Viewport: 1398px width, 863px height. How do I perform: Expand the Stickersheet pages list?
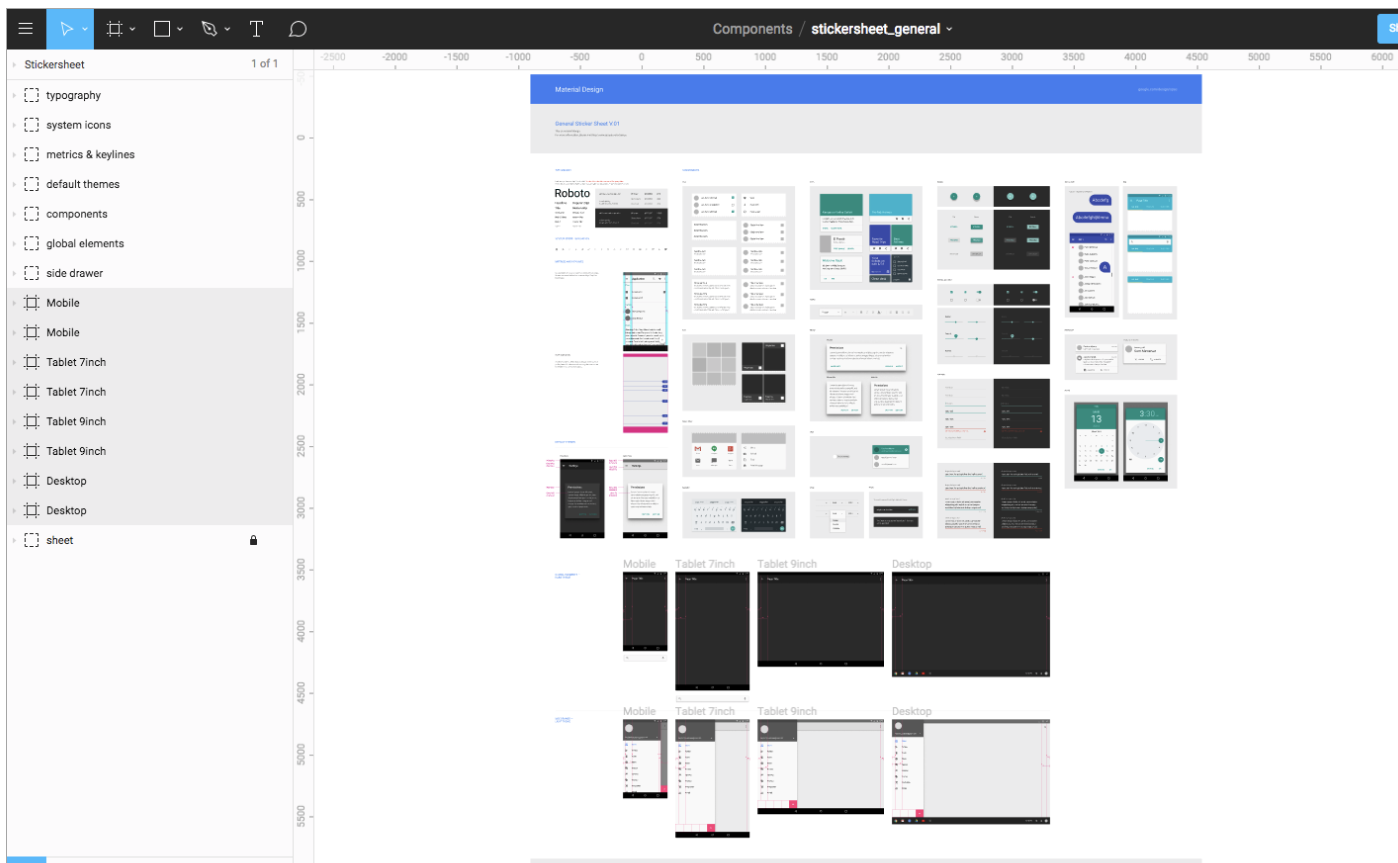tap(14, 65)
